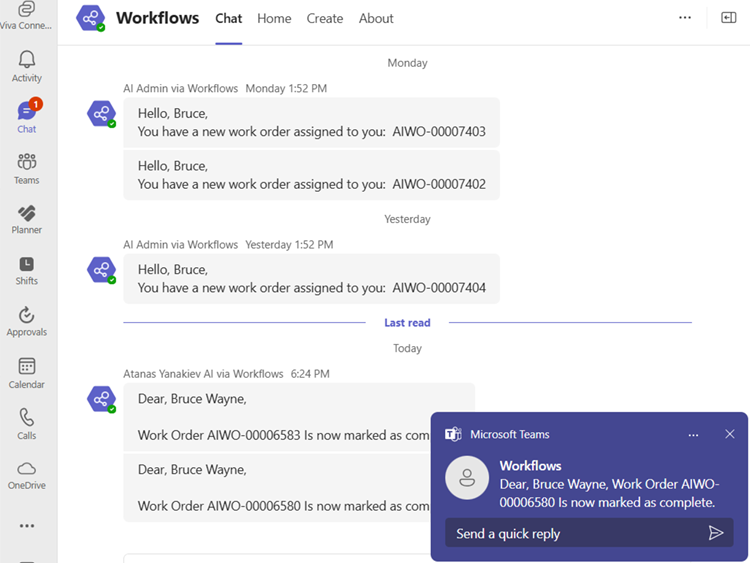Click Workflows avatar beside AIWO-00006583 message

click(101, 399)
